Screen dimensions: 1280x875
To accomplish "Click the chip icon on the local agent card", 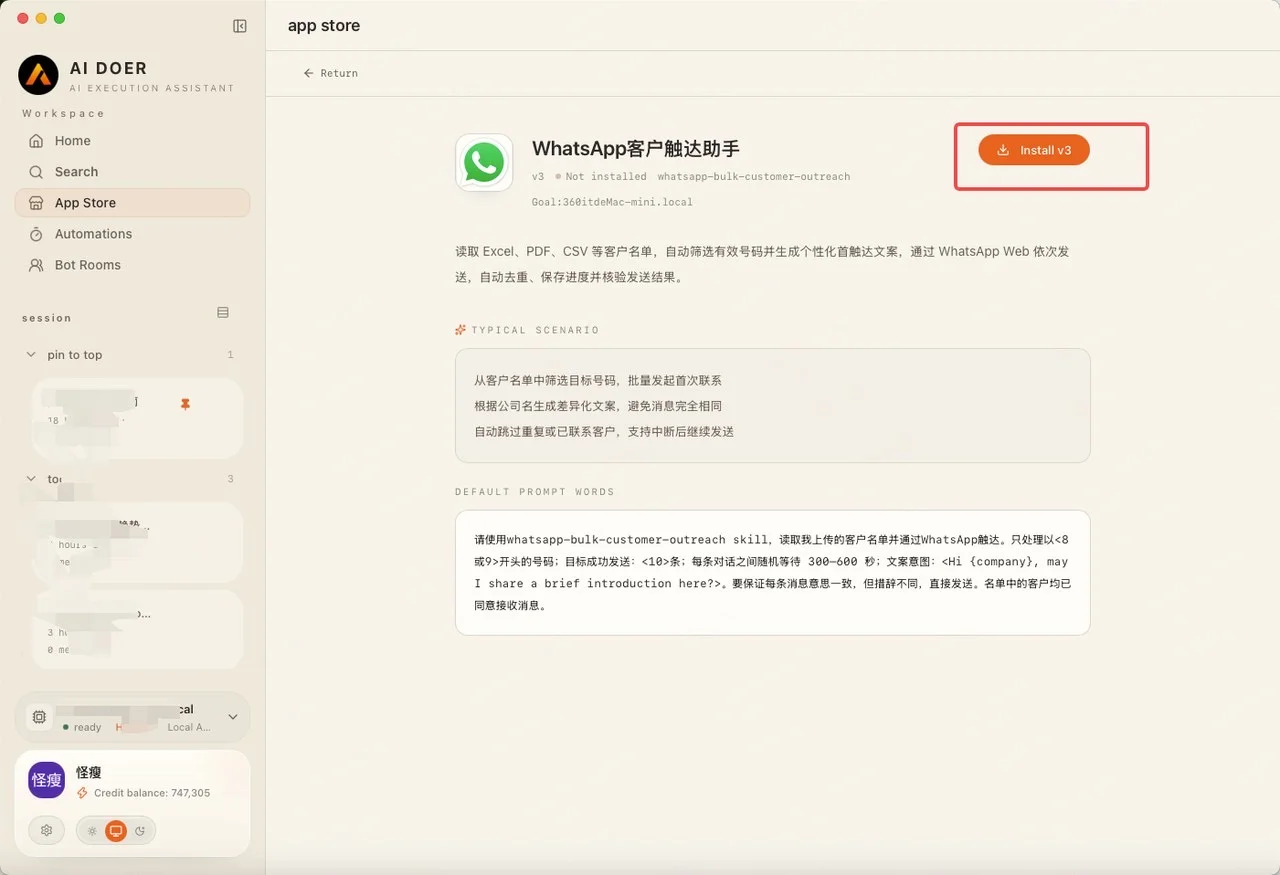I will point(39,717).
